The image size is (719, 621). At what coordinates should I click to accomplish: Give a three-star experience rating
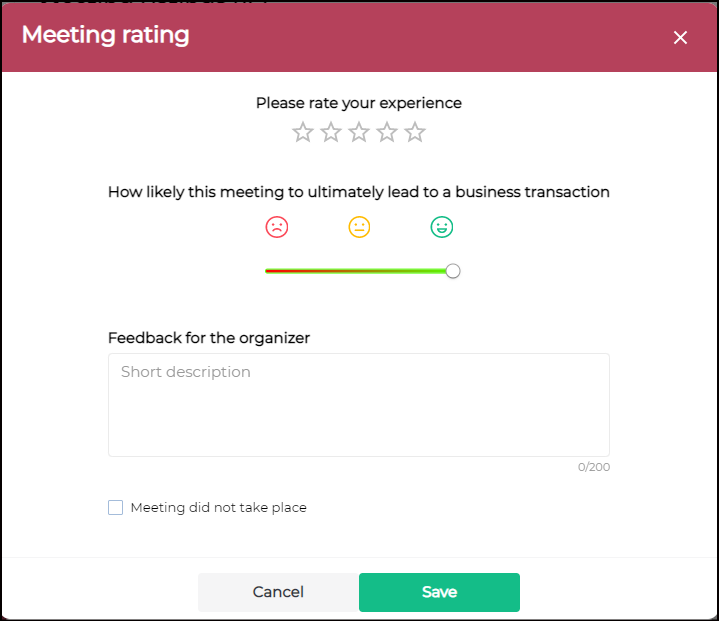coord(359,132)
